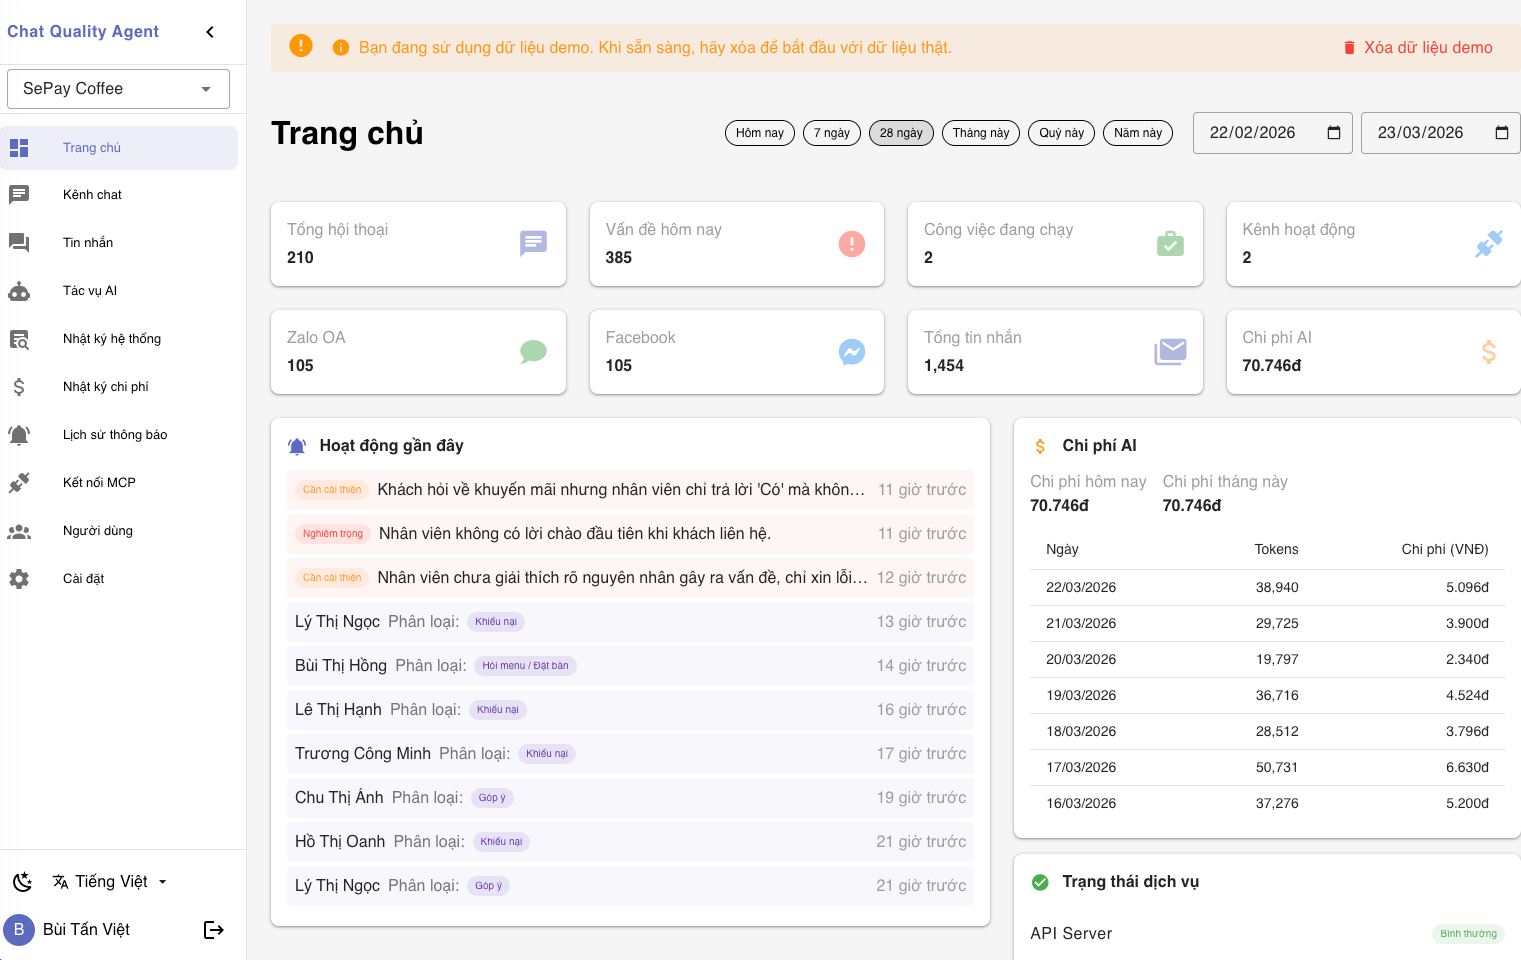
Task: Open Tác vụ AI from the sidebar
Action: tap(90, 291)
